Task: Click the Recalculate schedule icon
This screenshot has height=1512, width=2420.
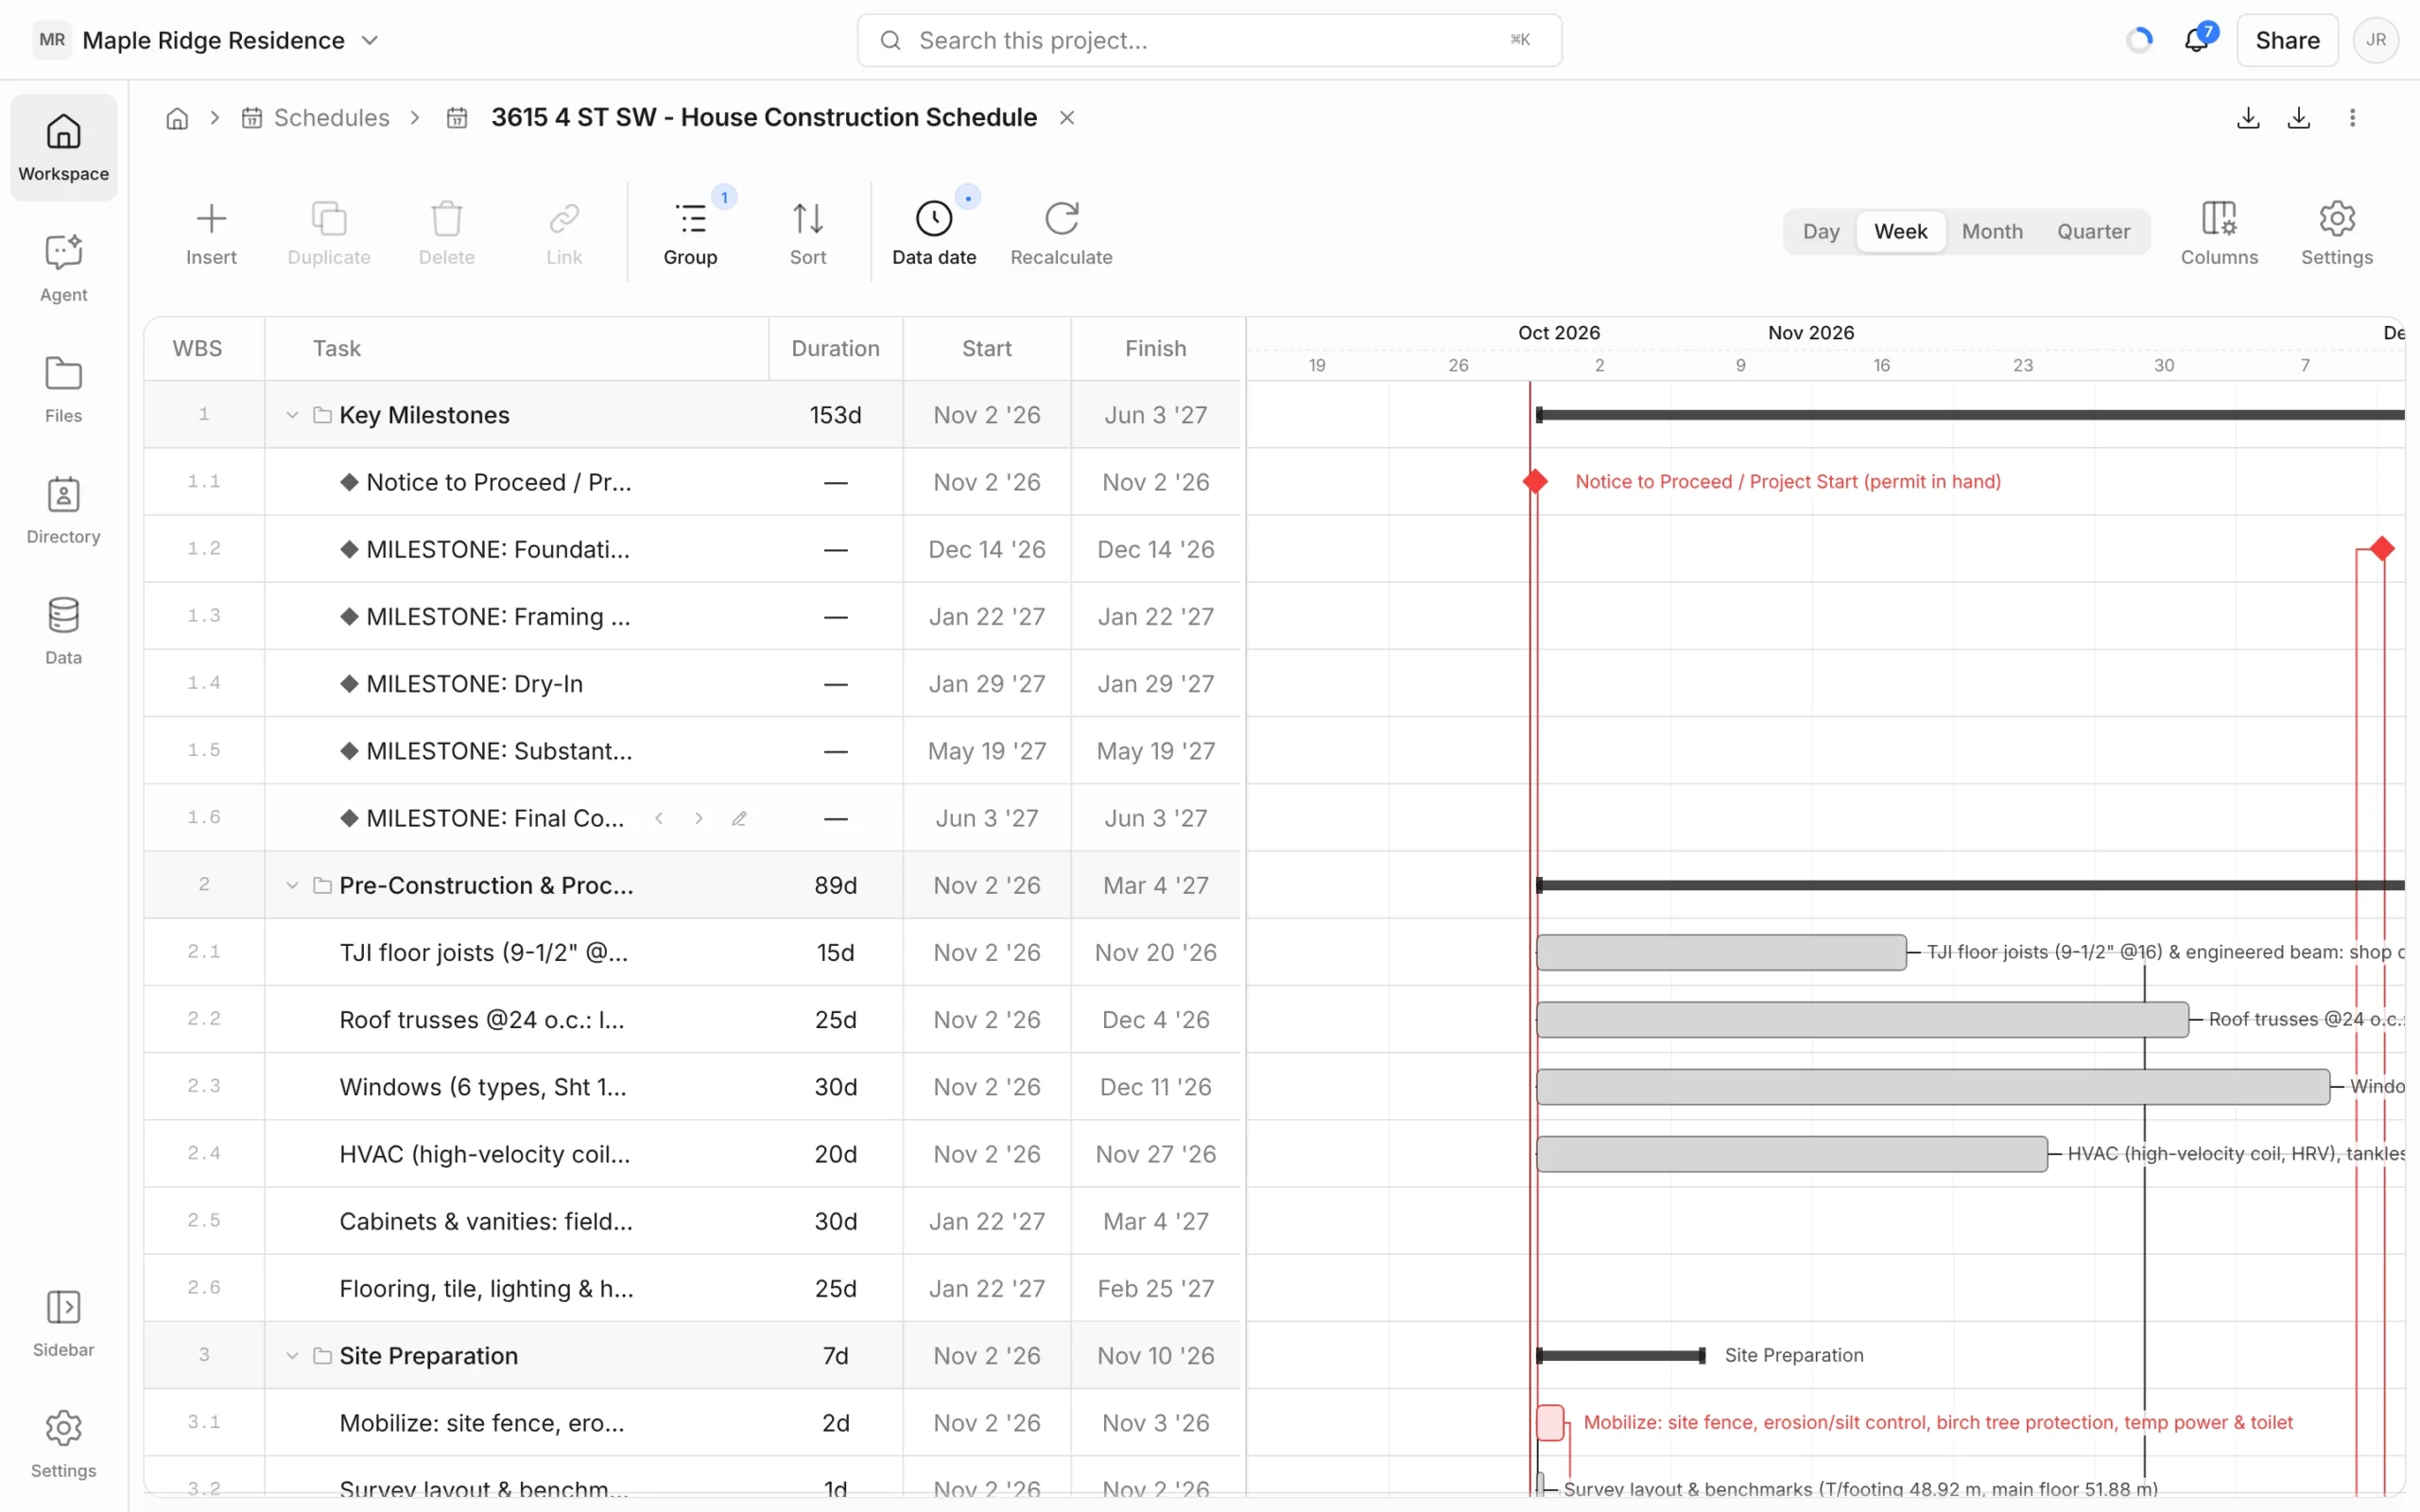Action: [1061, 233]
